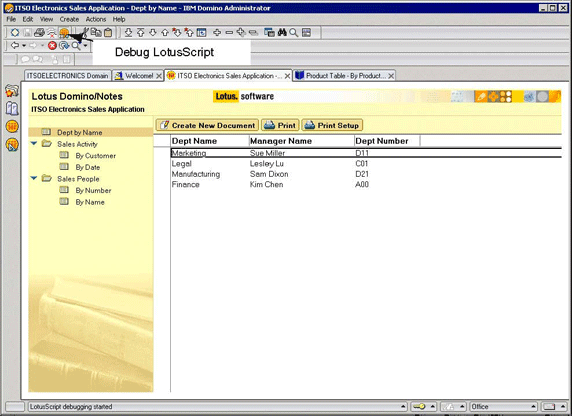The image size is (572, 416).
Task: Close the Welcome tab
Action: [159, 76]
